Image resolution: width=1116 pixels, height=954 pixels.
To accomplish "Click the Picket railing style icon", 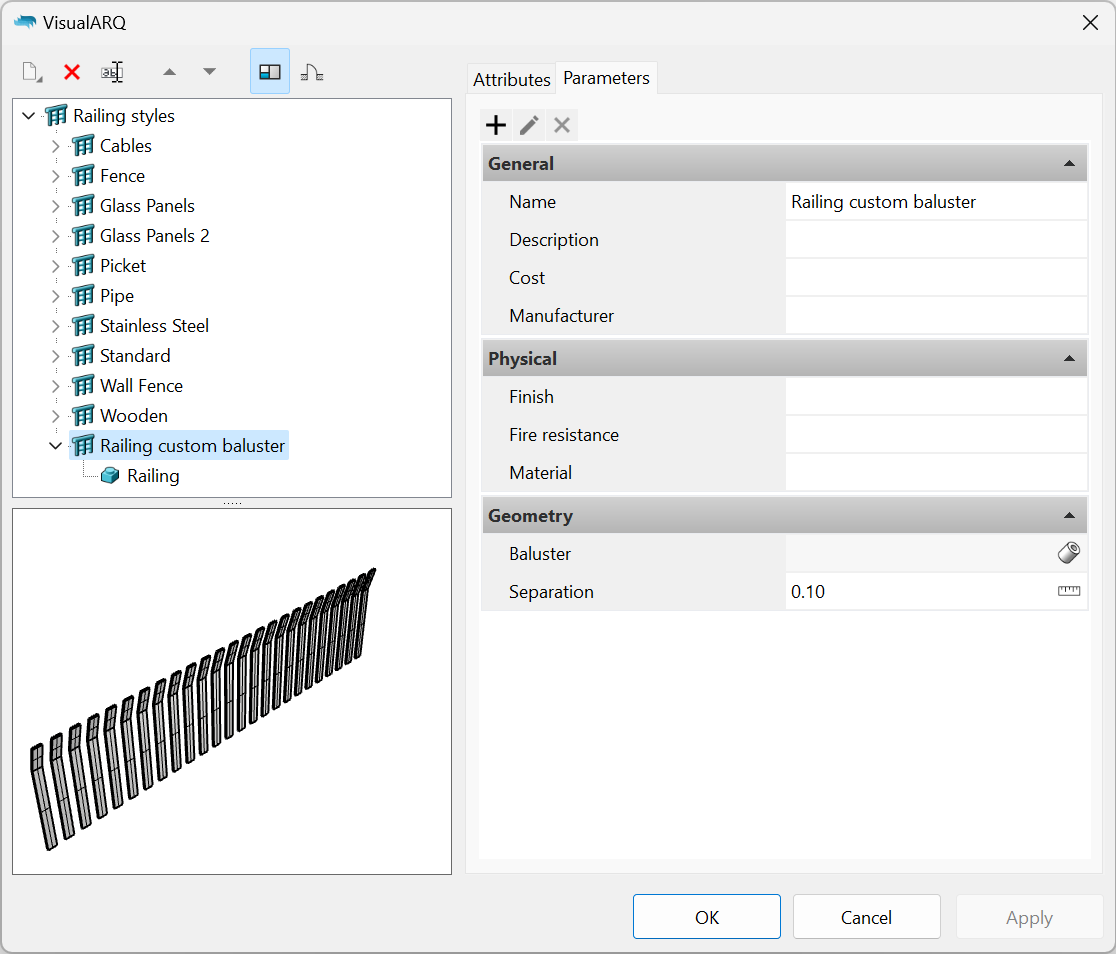I will (x=83, y=266).
